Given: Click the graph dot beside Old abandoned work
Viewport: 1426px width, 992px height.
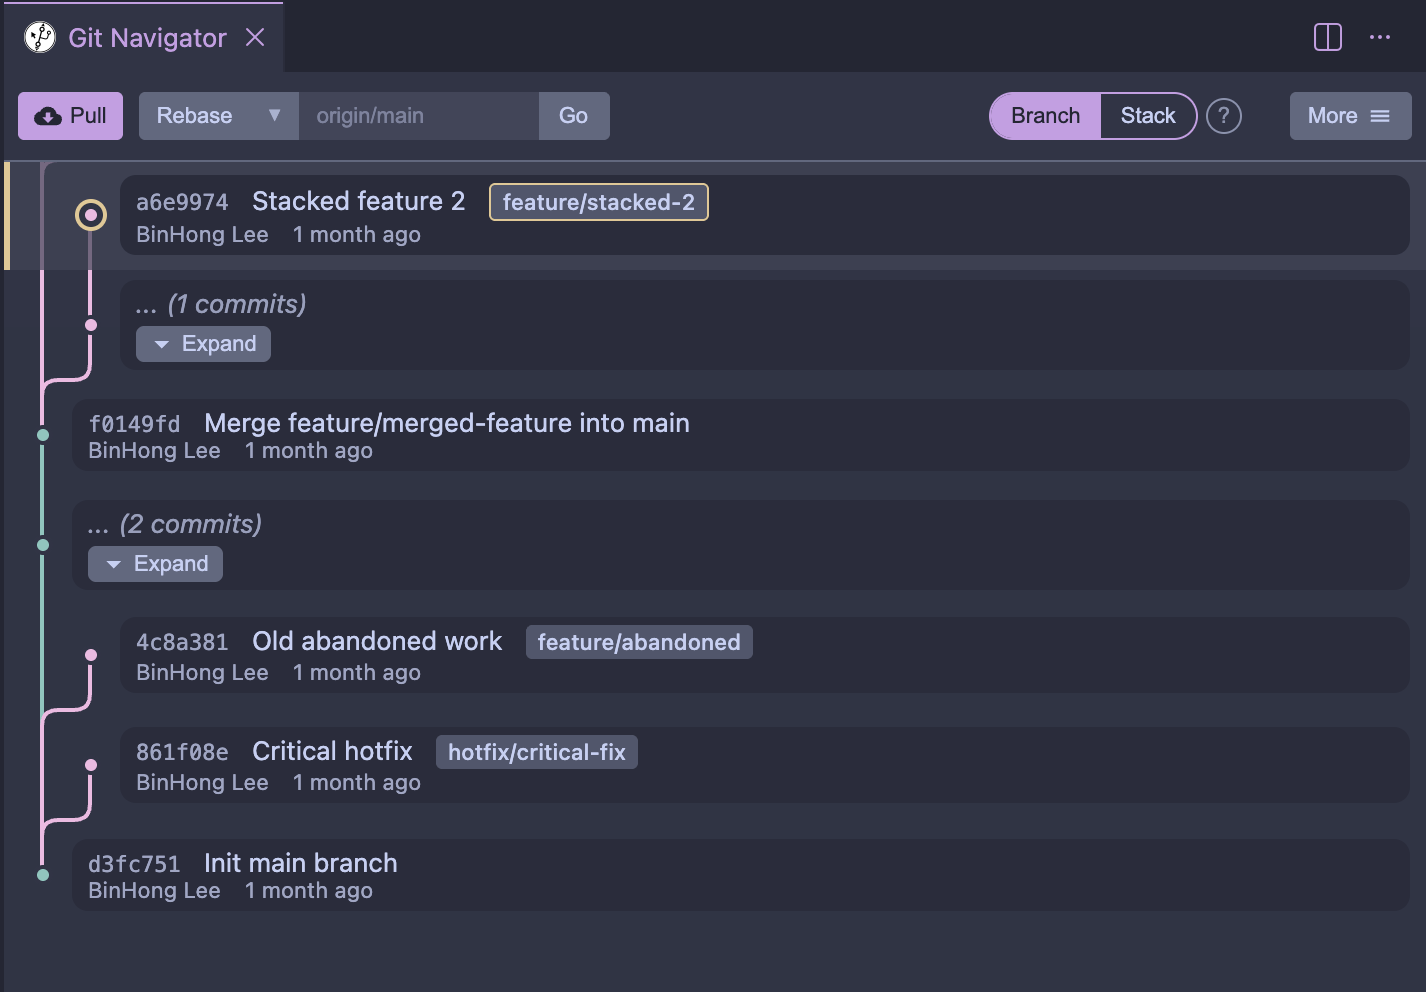Looking at the screenshot, I should pyautogui.click(x=91, y=654).
